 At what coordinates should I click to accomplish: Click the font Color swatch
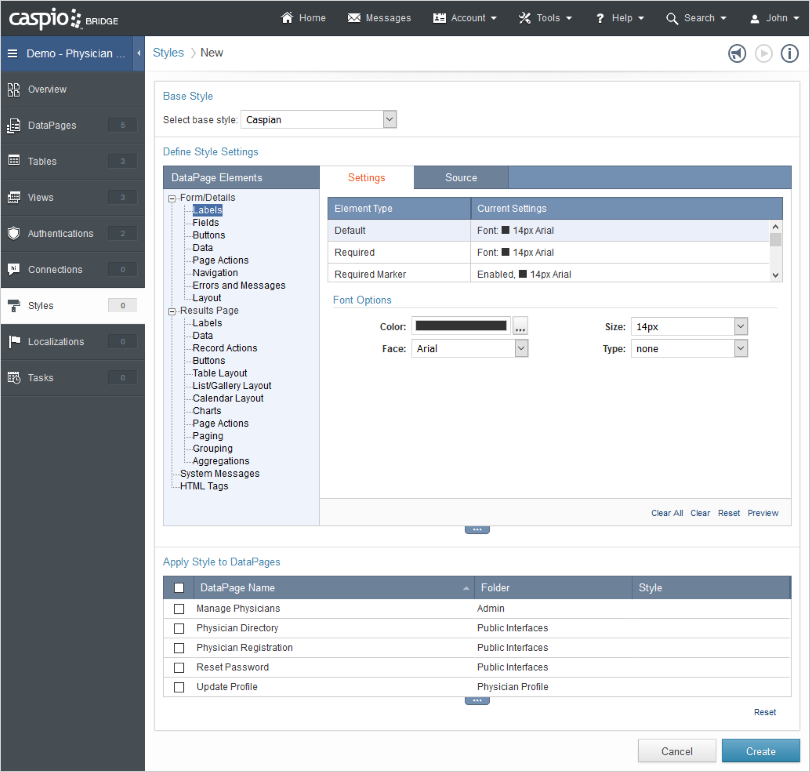461,326
